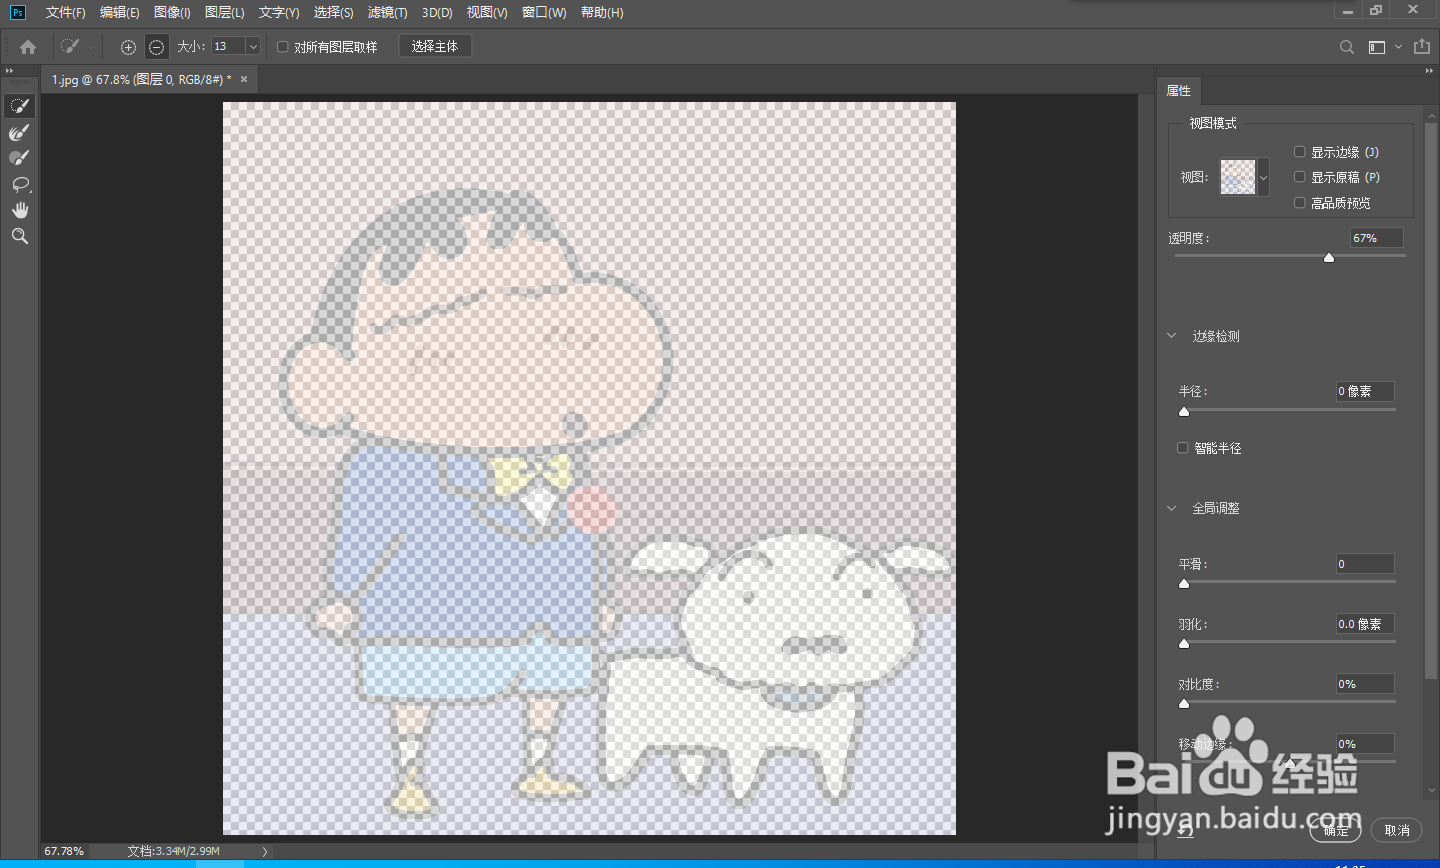The image size is (1440, 868).
Task: Click the 平滑 slider handle
Action: [1184, 584]
